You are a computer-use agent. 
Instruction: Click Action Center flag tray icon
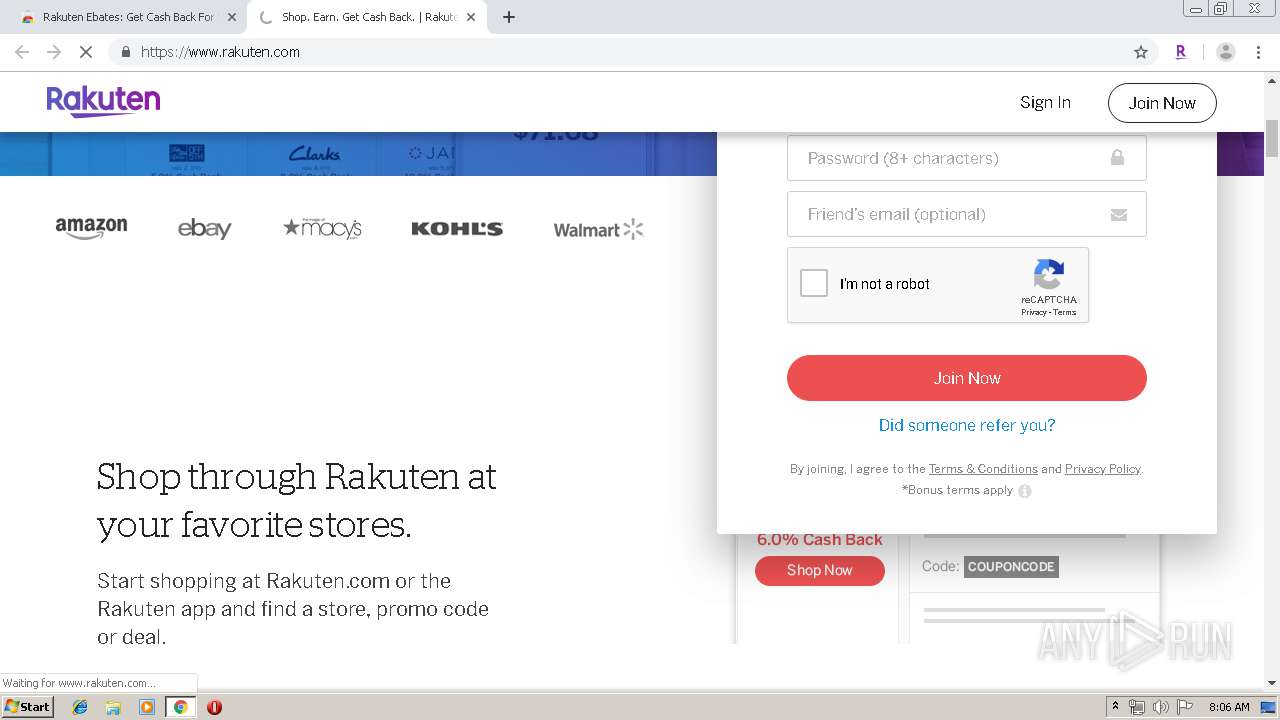click(x=1184, y=707)
